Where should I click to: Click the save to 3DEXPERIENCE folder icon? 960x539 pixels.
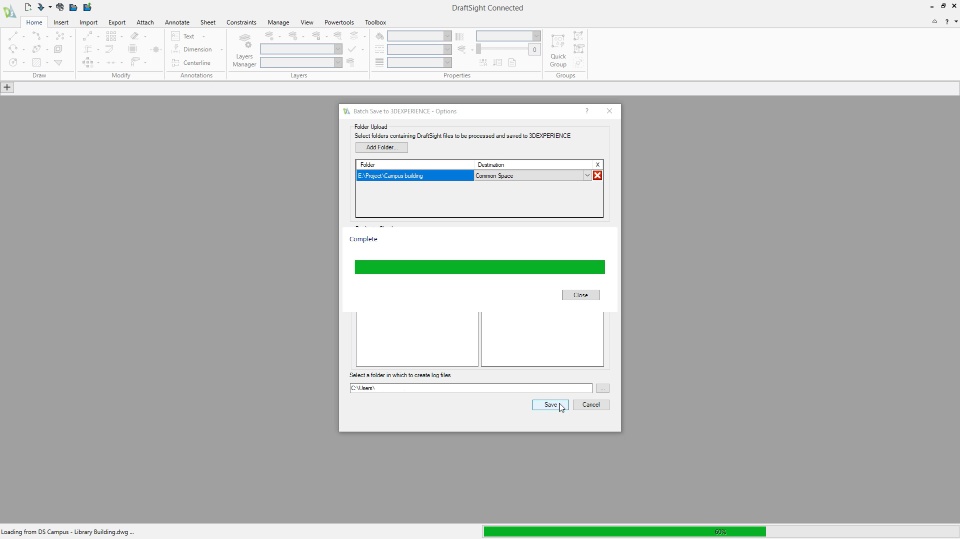(87, 7)
